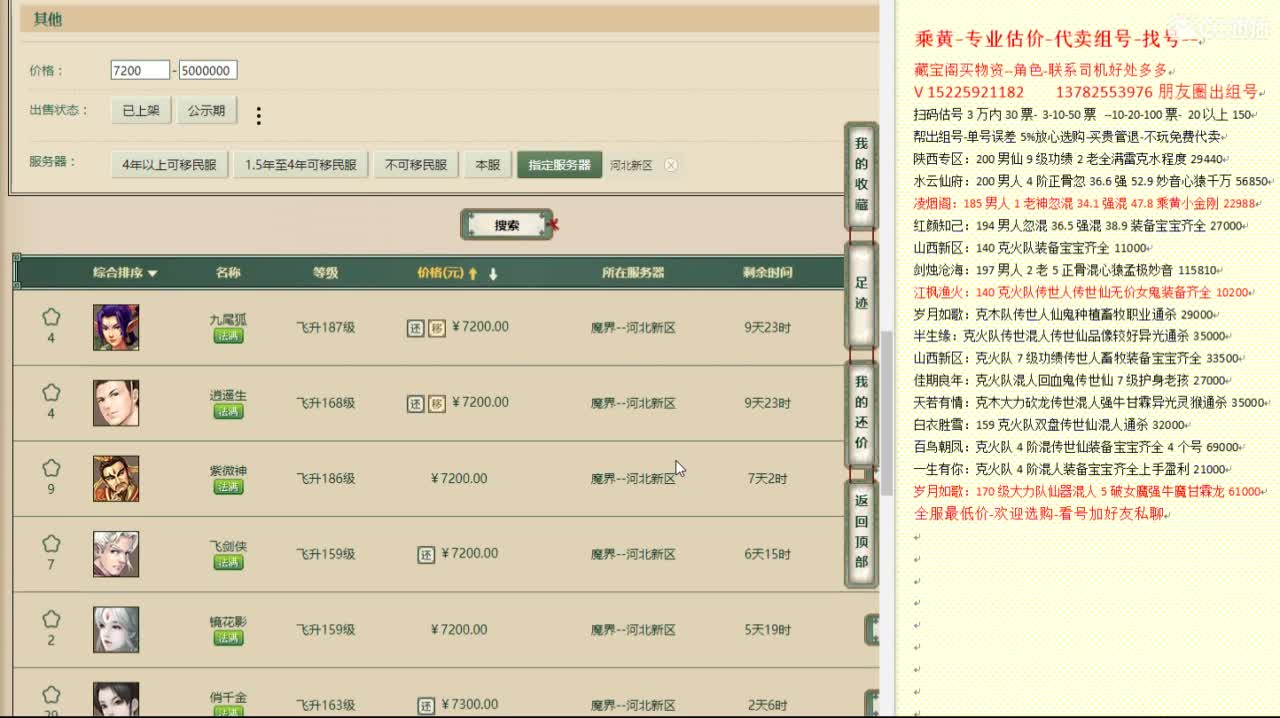
Task: Favorite the 九尾狐 listing star
Action: [51, 317]
